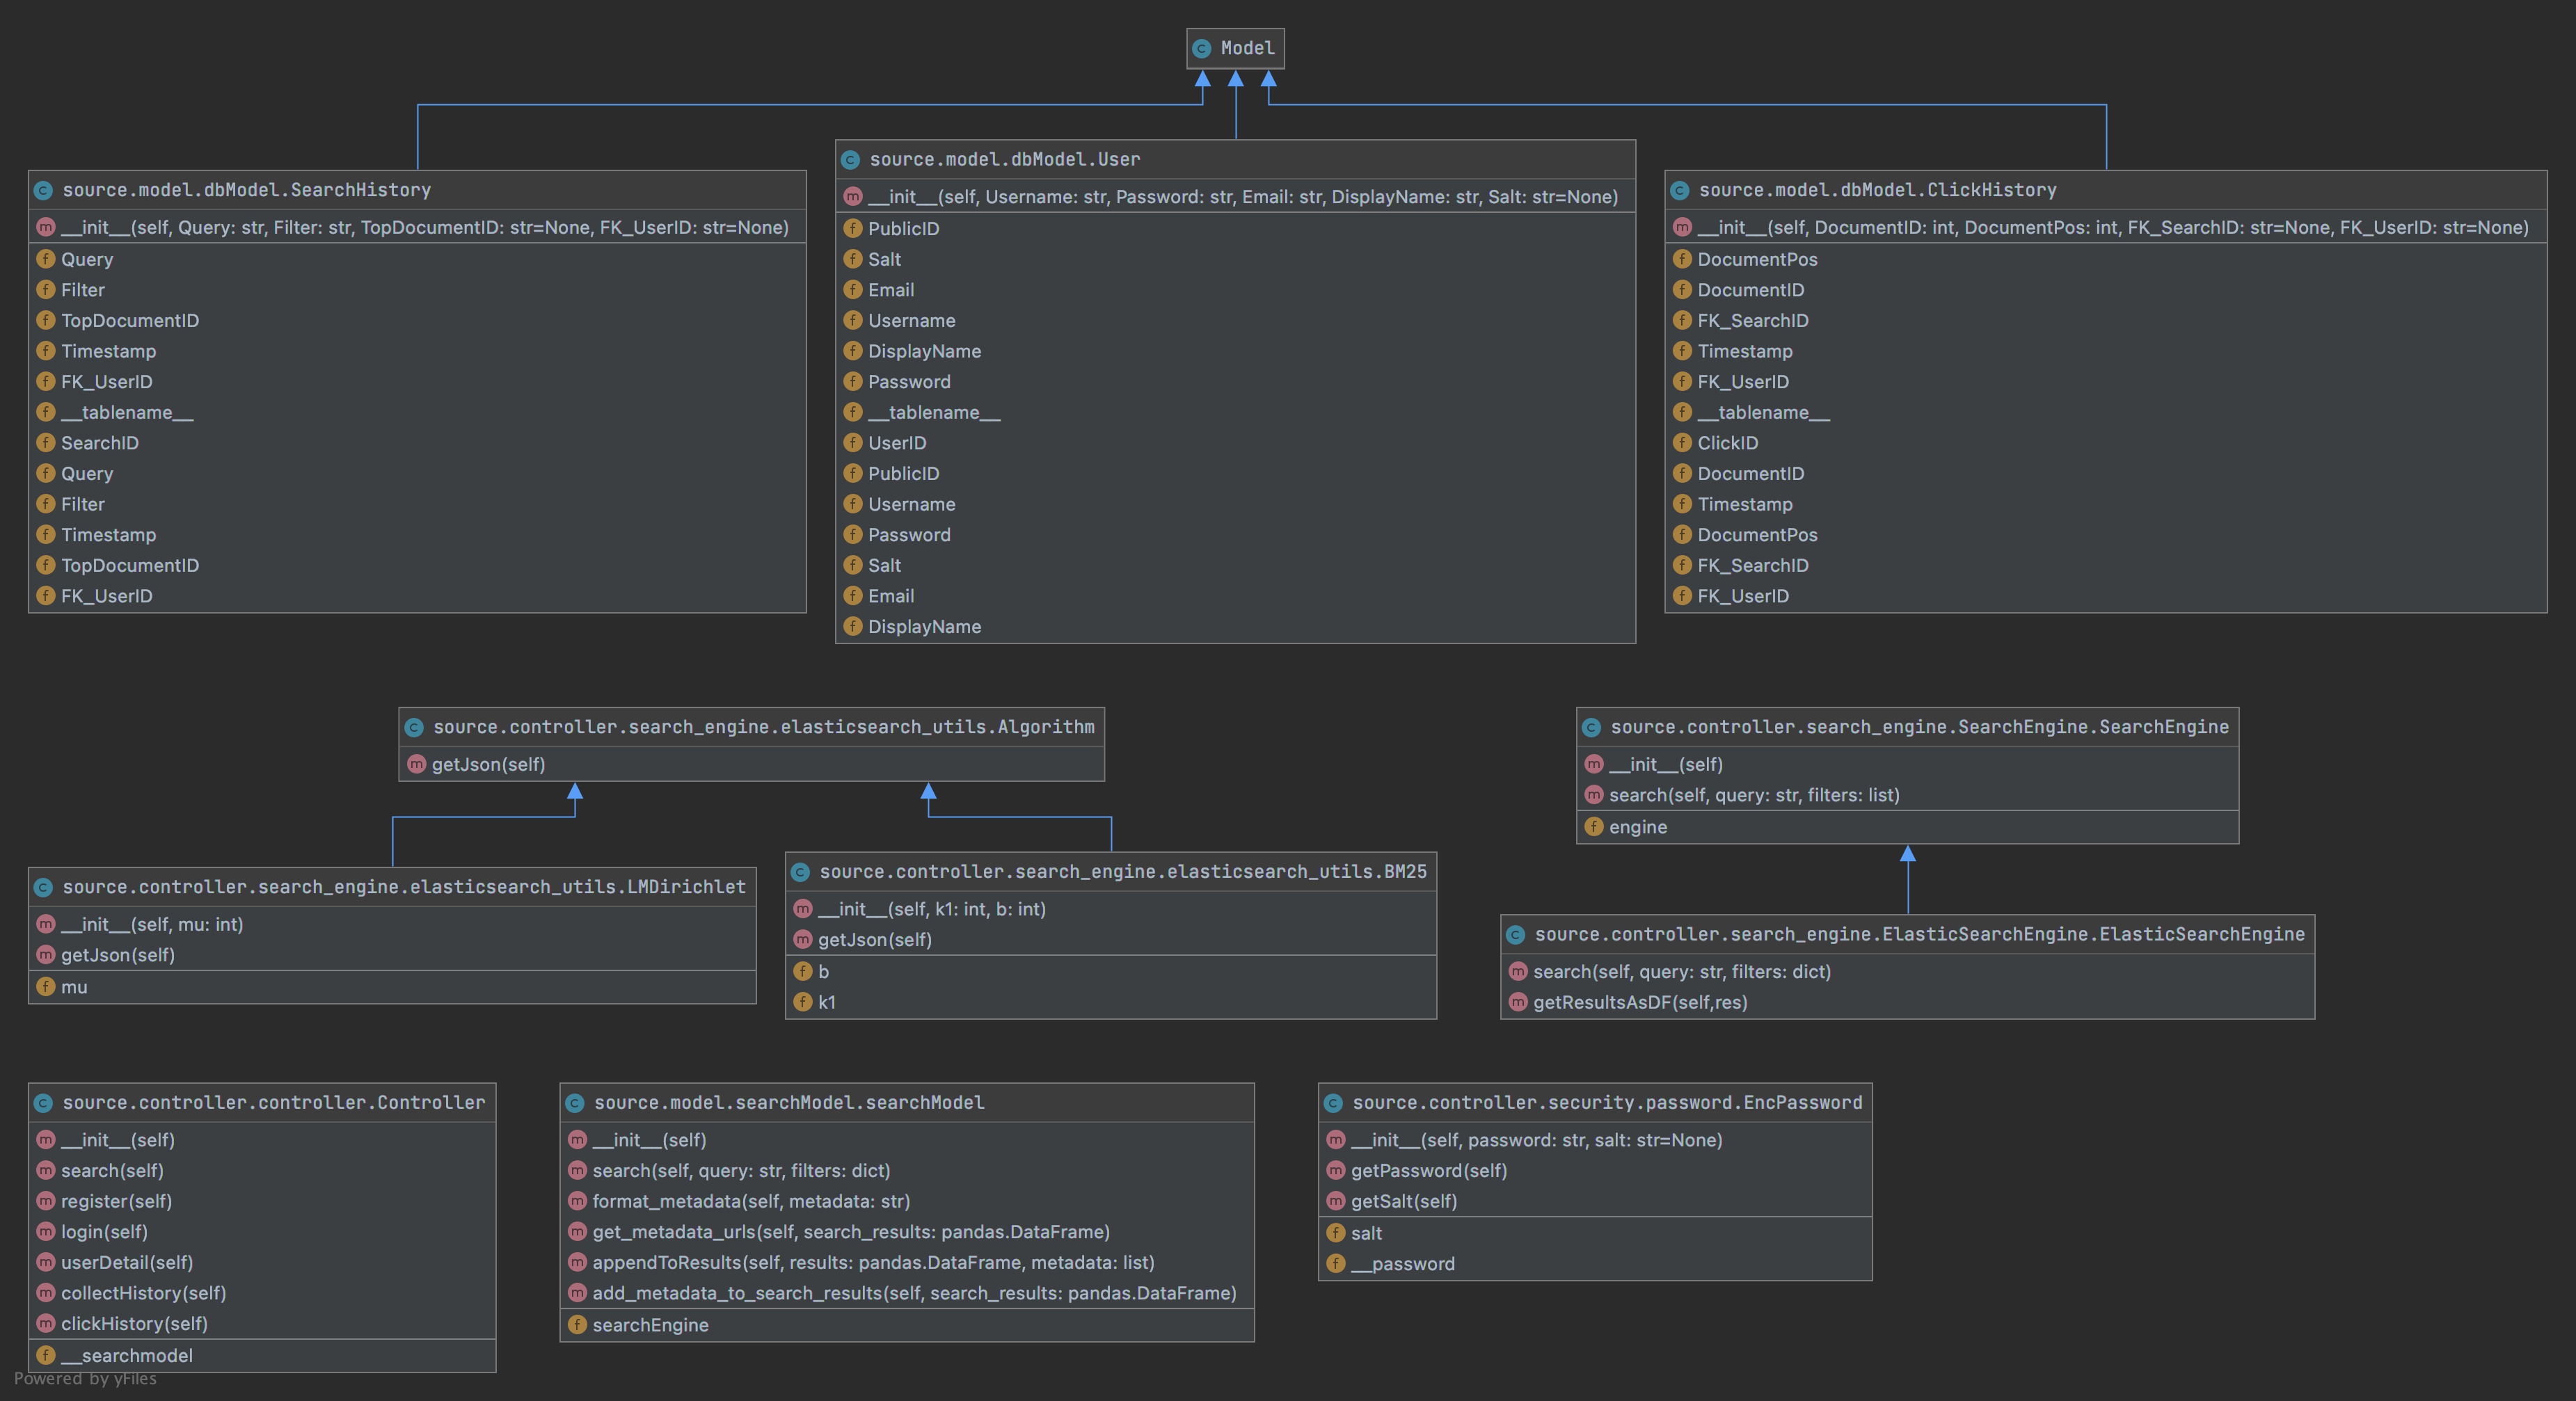Viewport: 2576px width, 1401px height.
Task: Click the class icon of dbModel.User node
Action: click(x=851, y=159)
